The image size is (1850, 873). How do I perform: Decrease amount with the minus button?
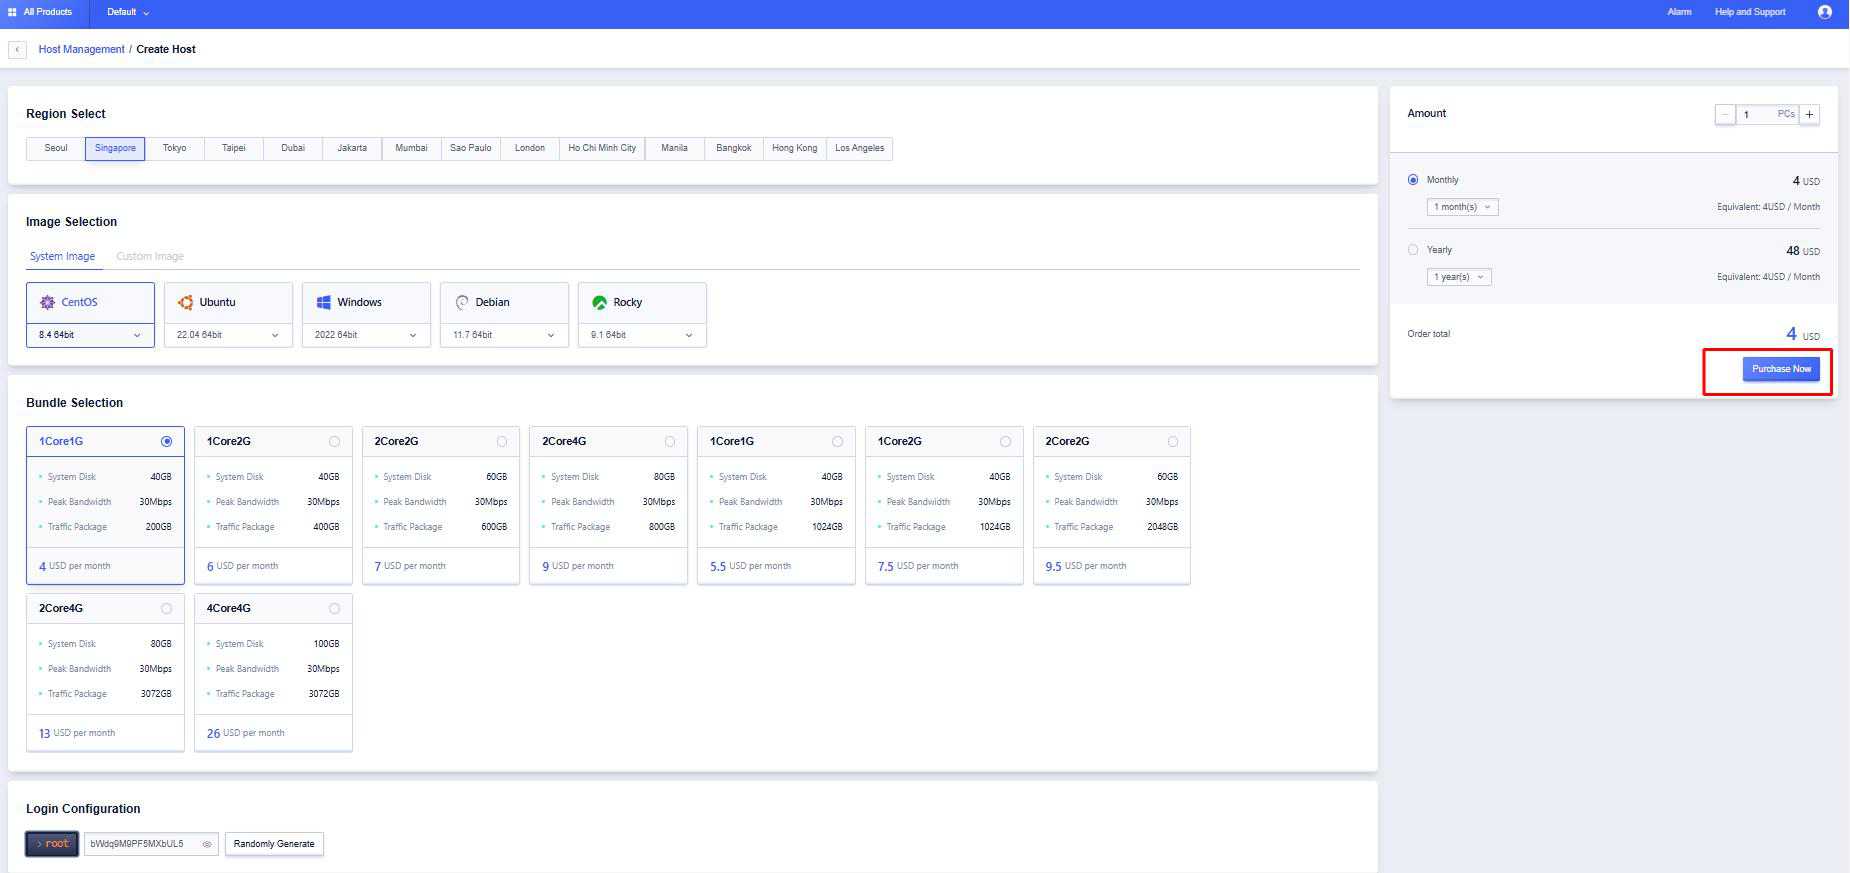click(1725, 114)
